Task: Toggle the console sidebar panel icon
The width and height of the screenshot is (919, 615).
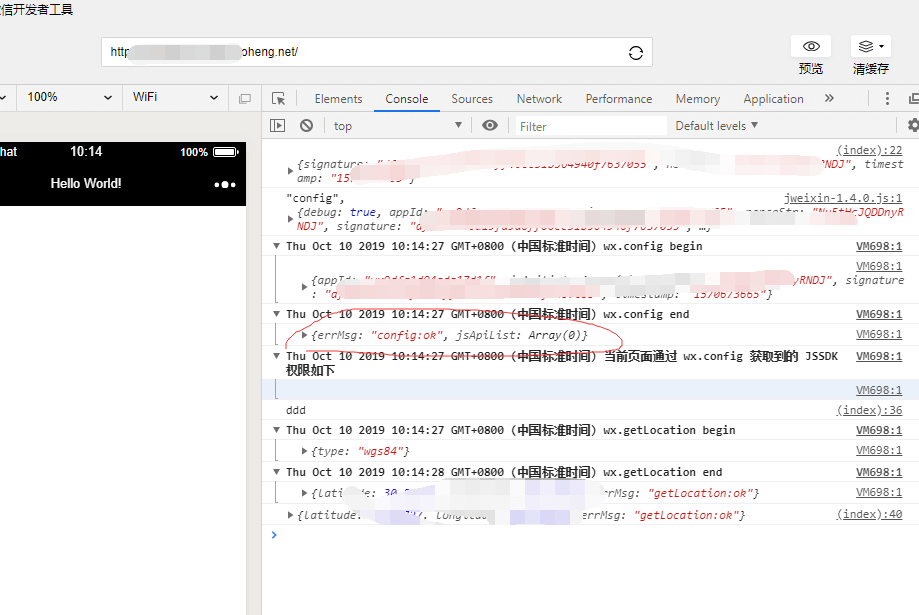Action: 278,126
